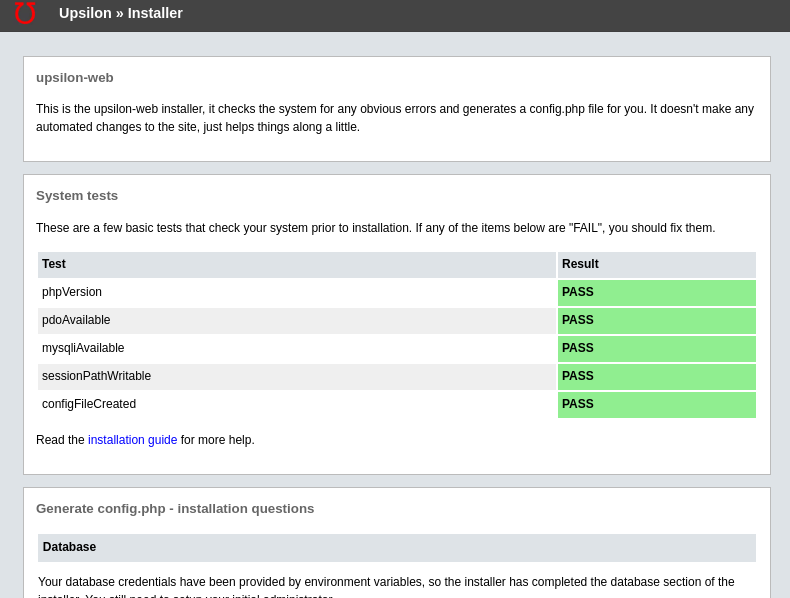Click PASS result for mysqliAvailable
This screenshot has width=790, height=598.
pyautogui.click(x=657, y=349)
